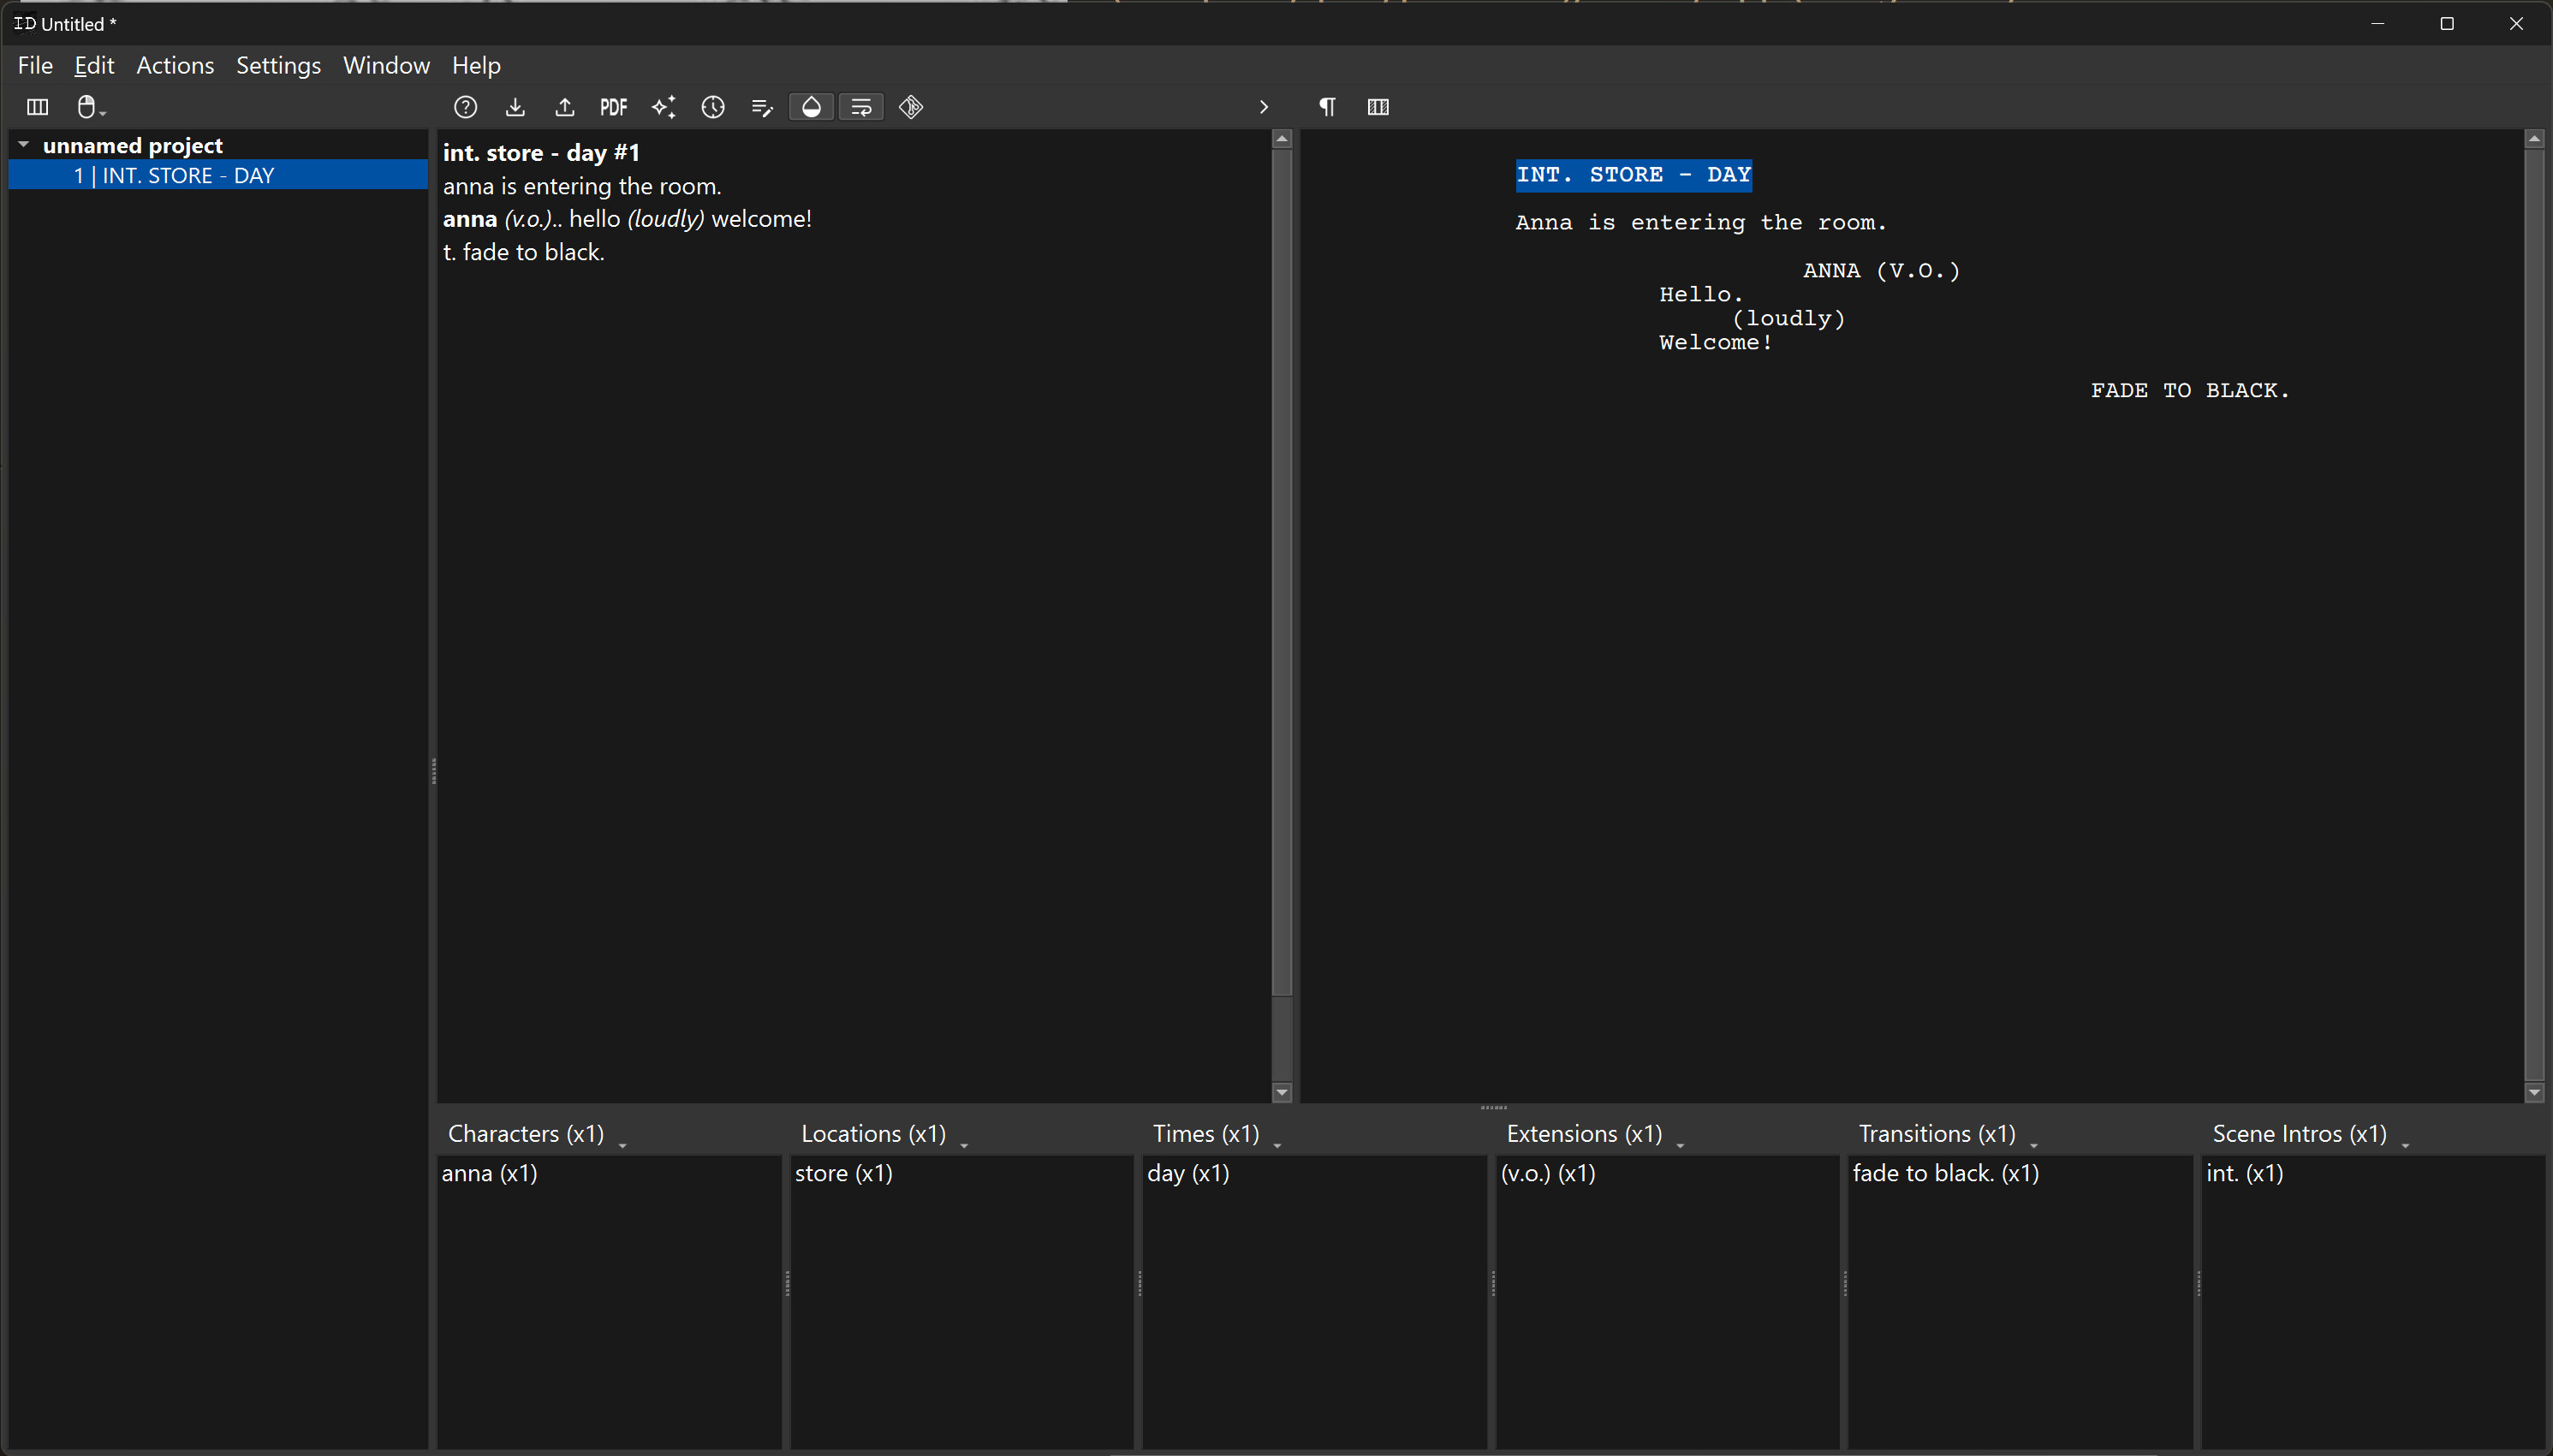Open the Characters panel dropdown
Screen dimensions: 2553x1456
[624, 1140]
